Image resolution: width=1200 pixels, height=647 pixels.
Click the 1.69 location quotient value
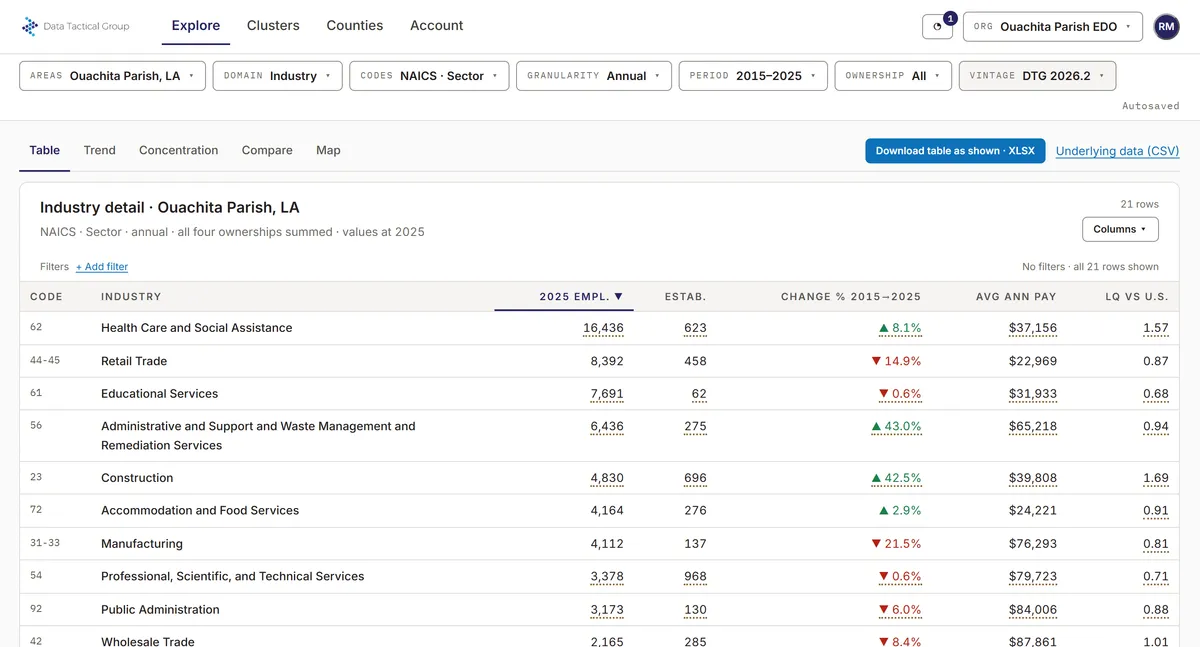(x=1156, y=478)
